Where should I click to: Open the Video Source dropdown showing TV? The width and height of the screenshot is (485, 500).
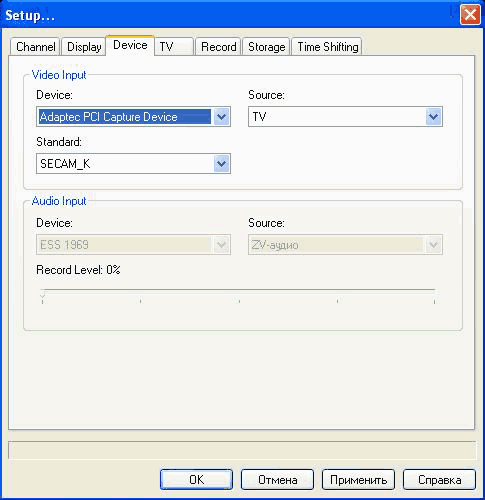345,117
